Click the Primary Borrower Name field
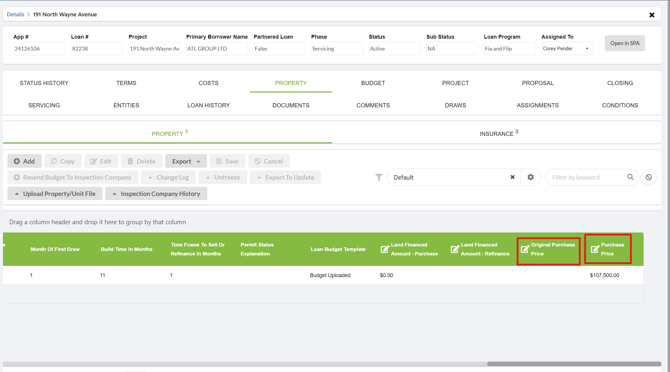 [216, 49]
